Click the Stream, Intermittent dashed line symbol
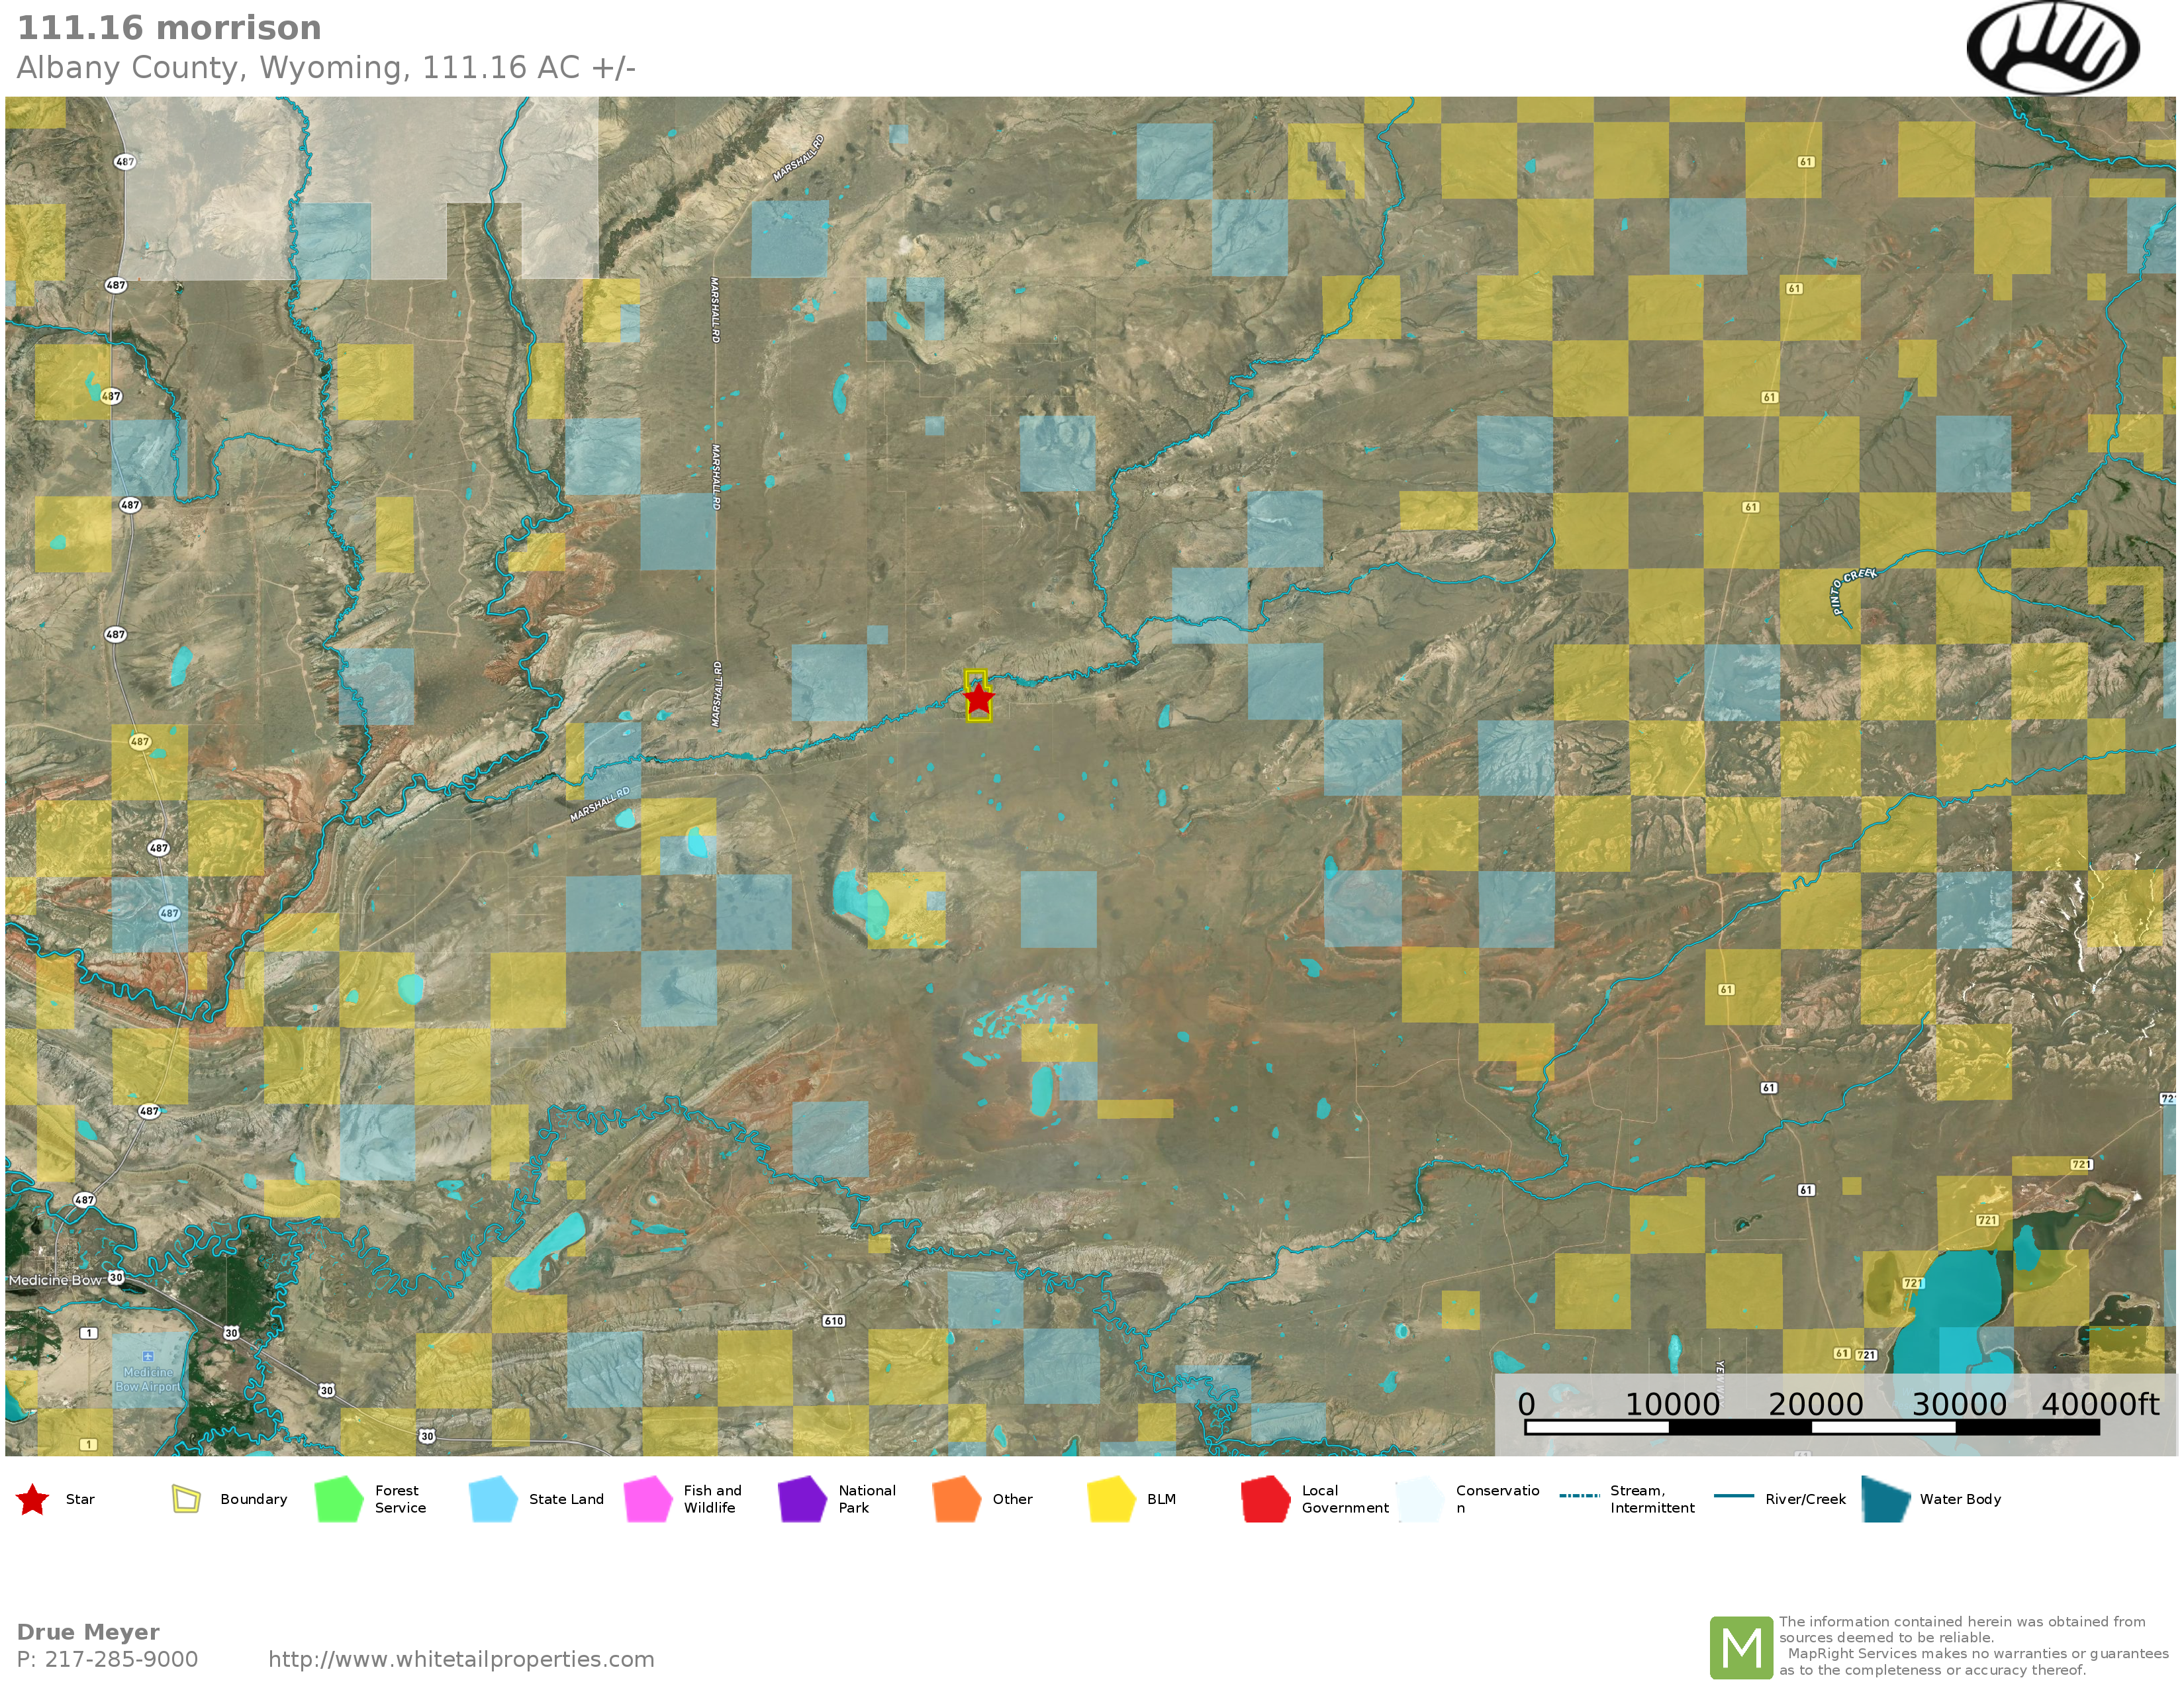This screenshot has width=2184, height=1688. pos(1579,1496)
